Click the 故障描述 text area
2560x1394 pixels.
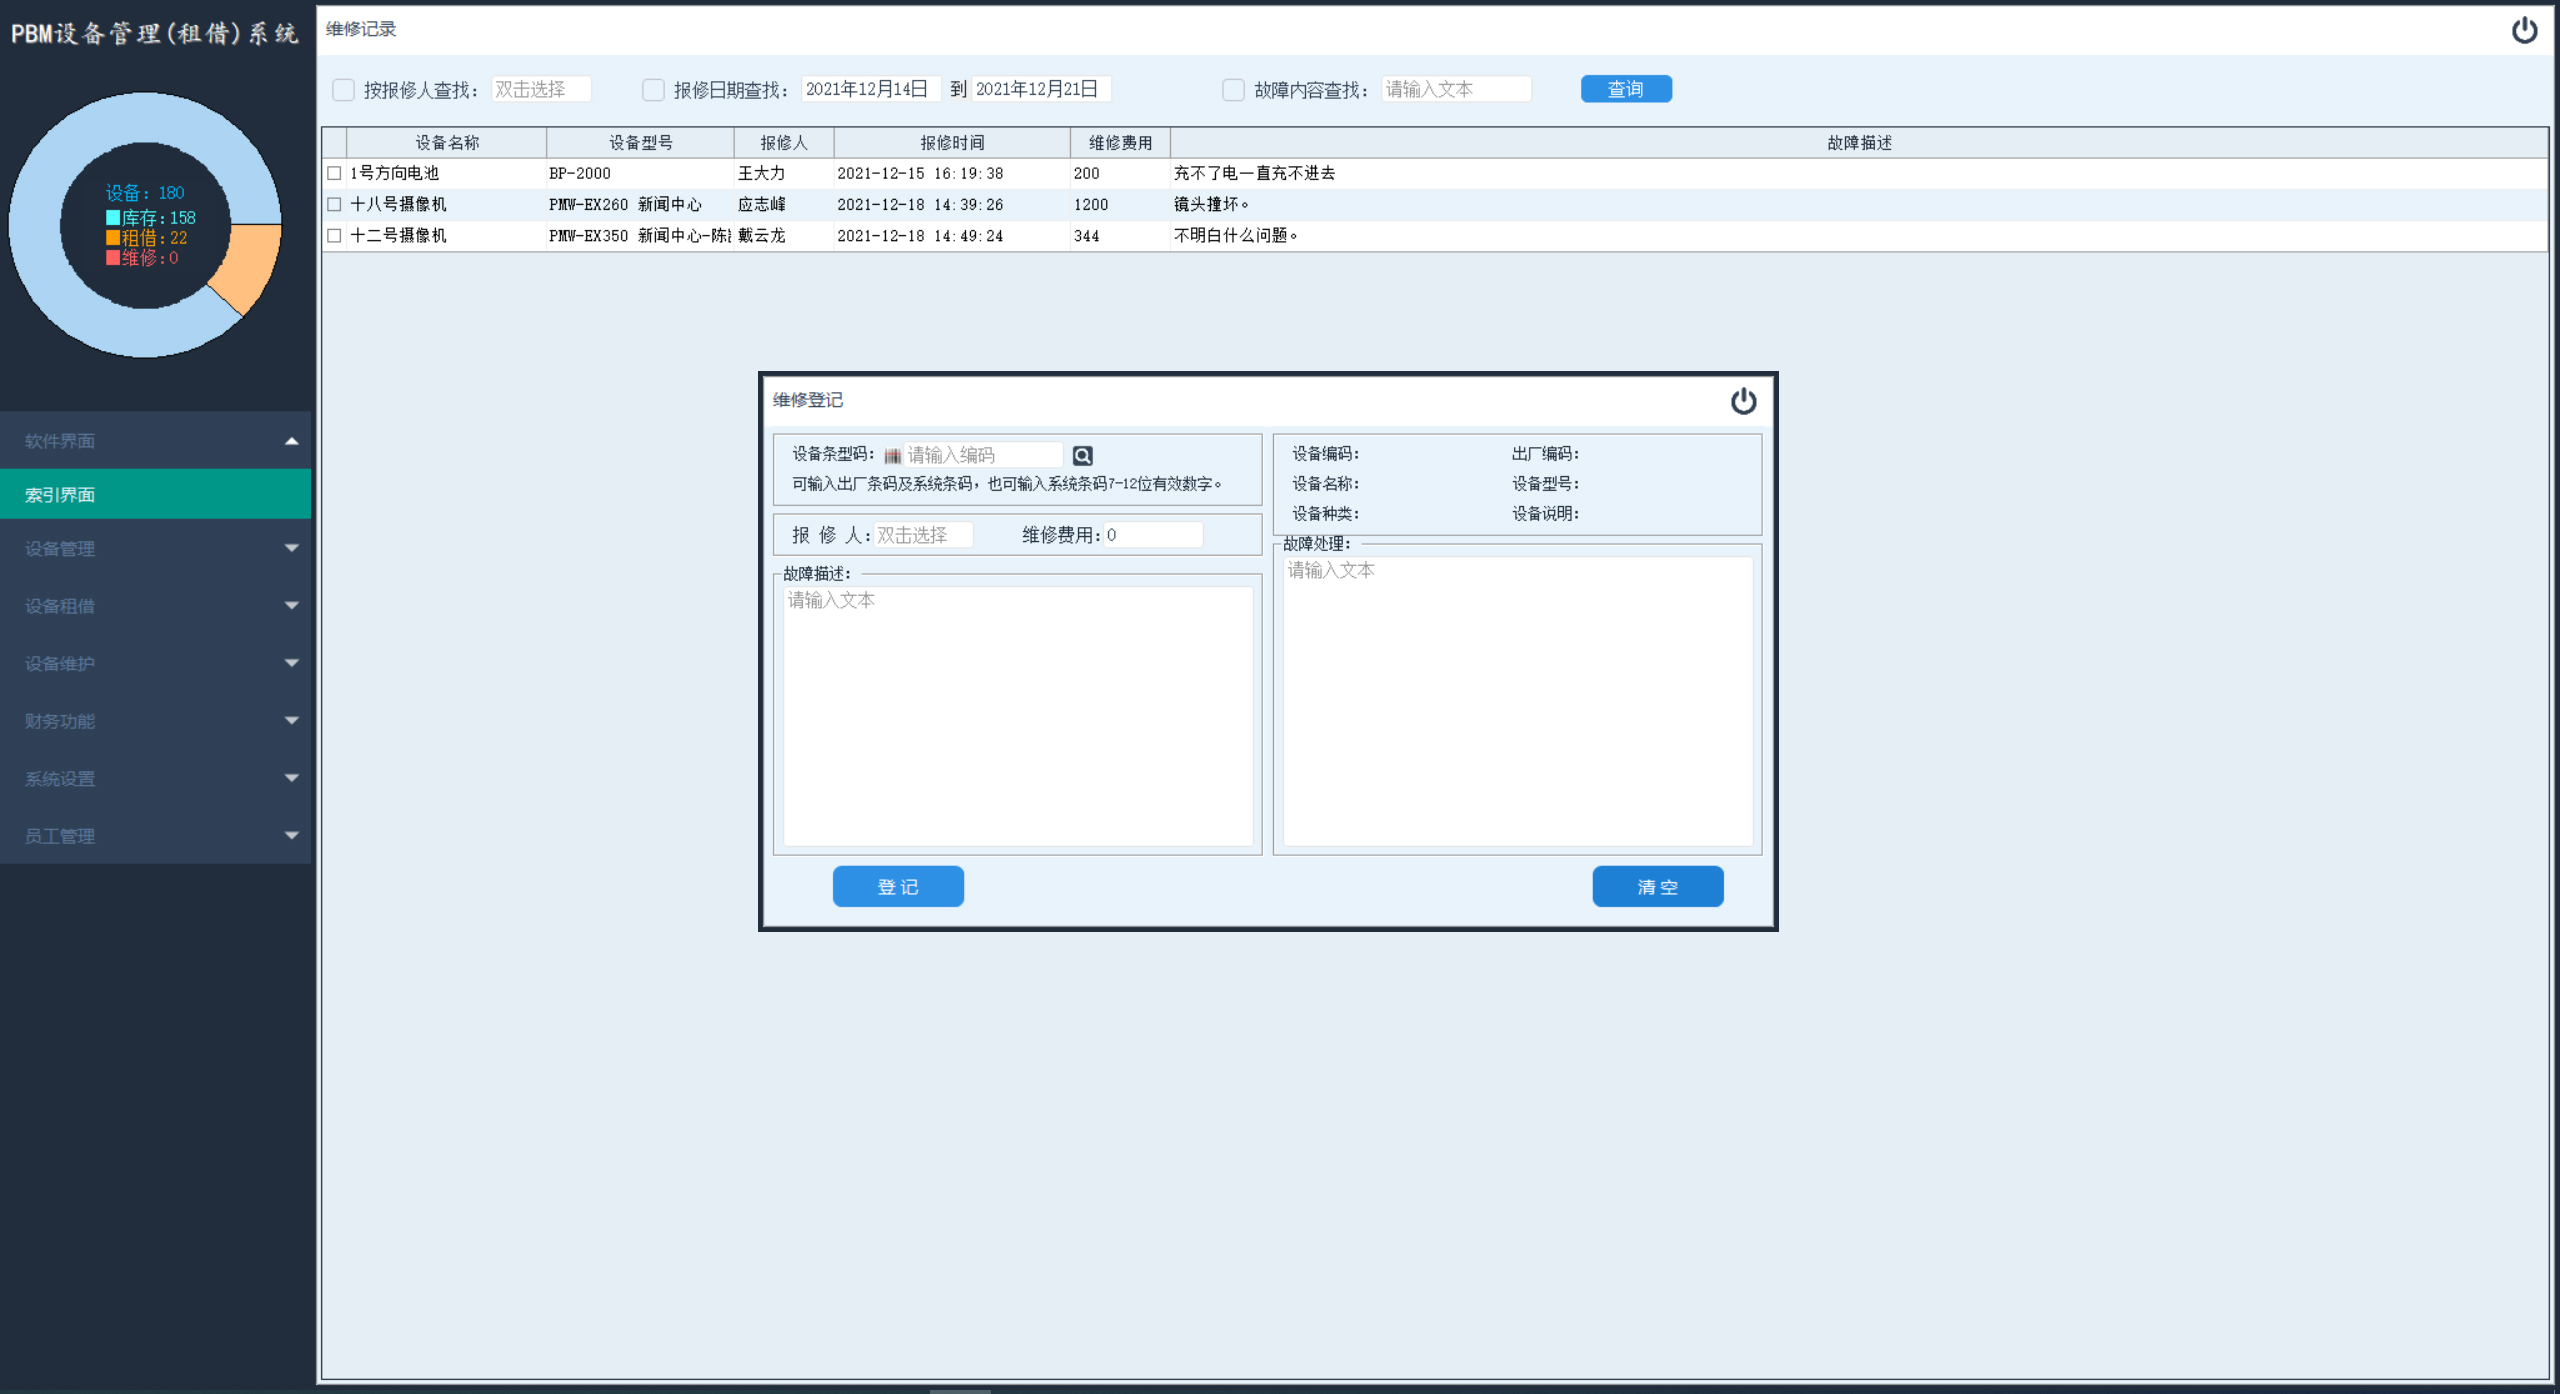[1017, 715]
